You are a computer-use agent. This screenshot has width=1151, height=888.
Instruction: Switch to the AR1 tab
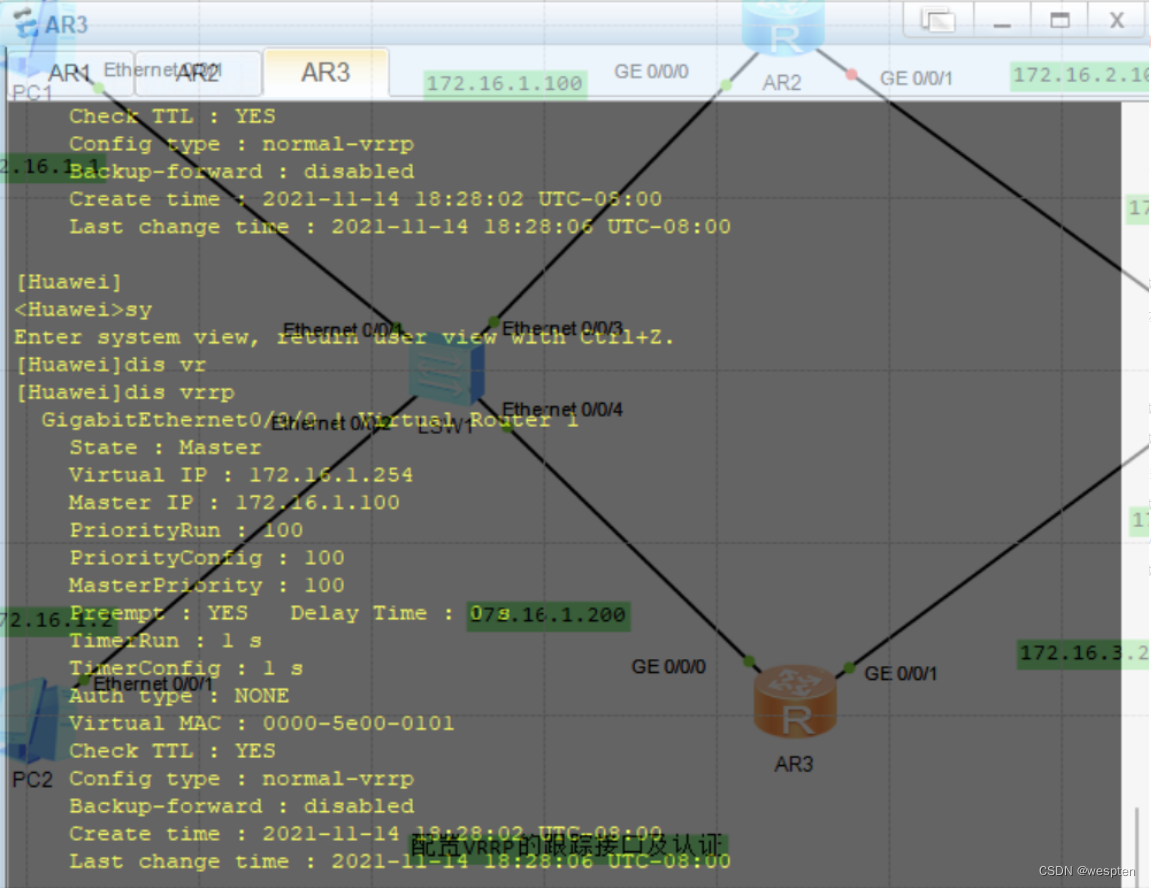point(70,72)
